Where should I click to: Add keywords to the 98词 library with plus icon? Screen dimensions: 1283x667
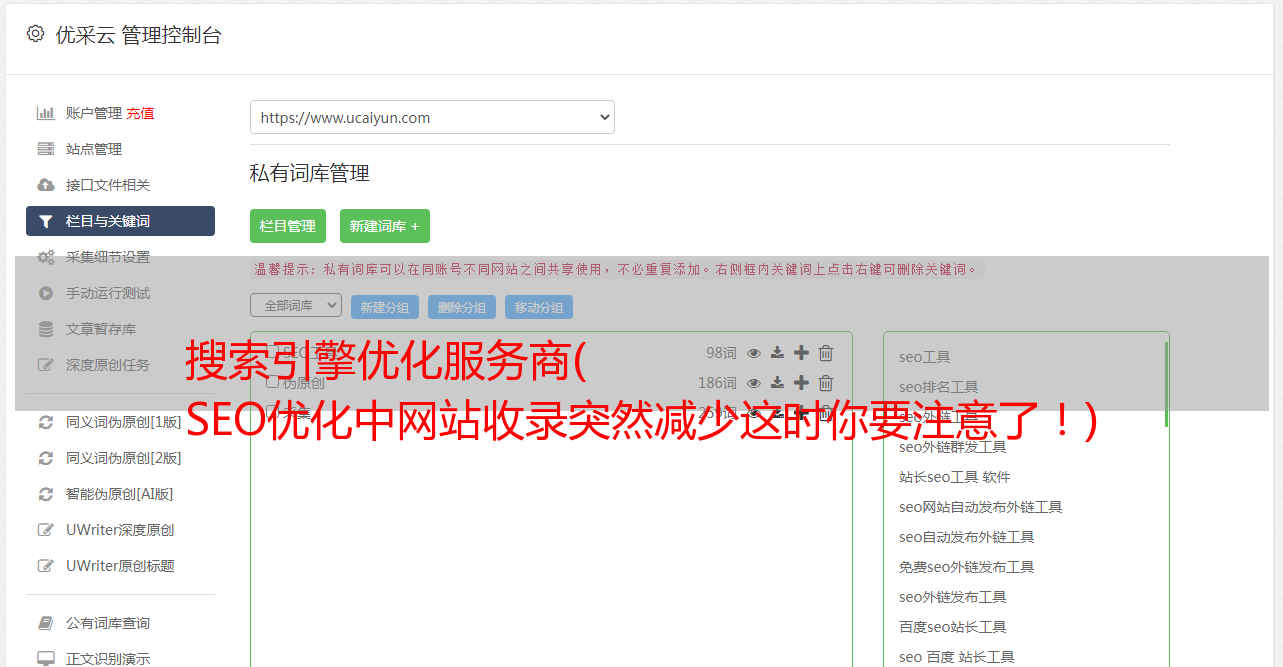(x=801, y=353)
